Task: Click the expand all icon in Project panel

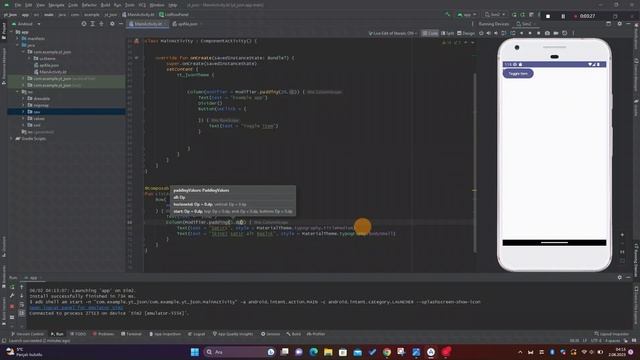Action: pos(93,24)
